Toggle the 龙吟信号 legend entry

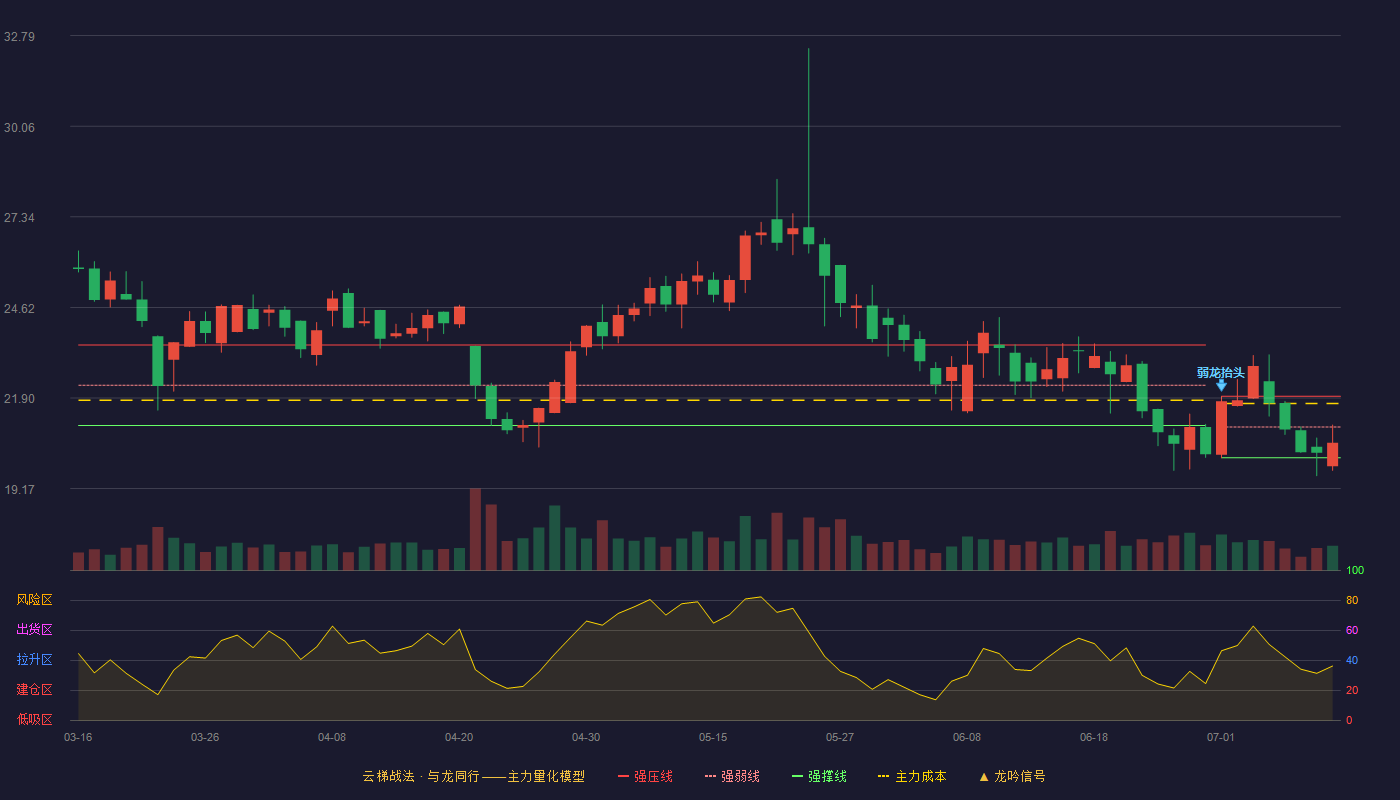point(1012,776)
